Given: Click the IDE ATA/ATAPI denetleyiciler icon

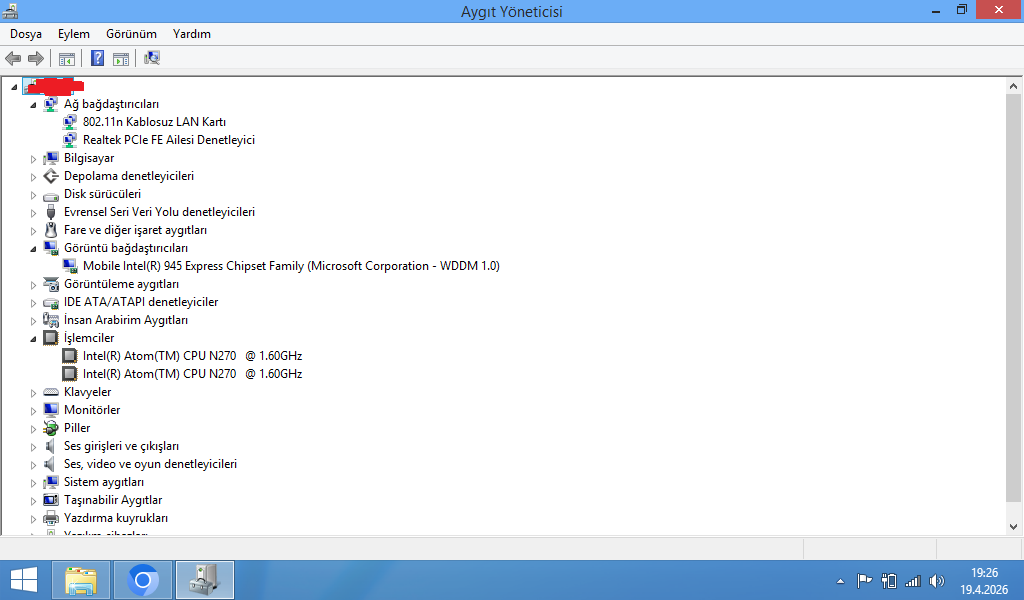Looking at the screenshot, I should tap(51, 302).
